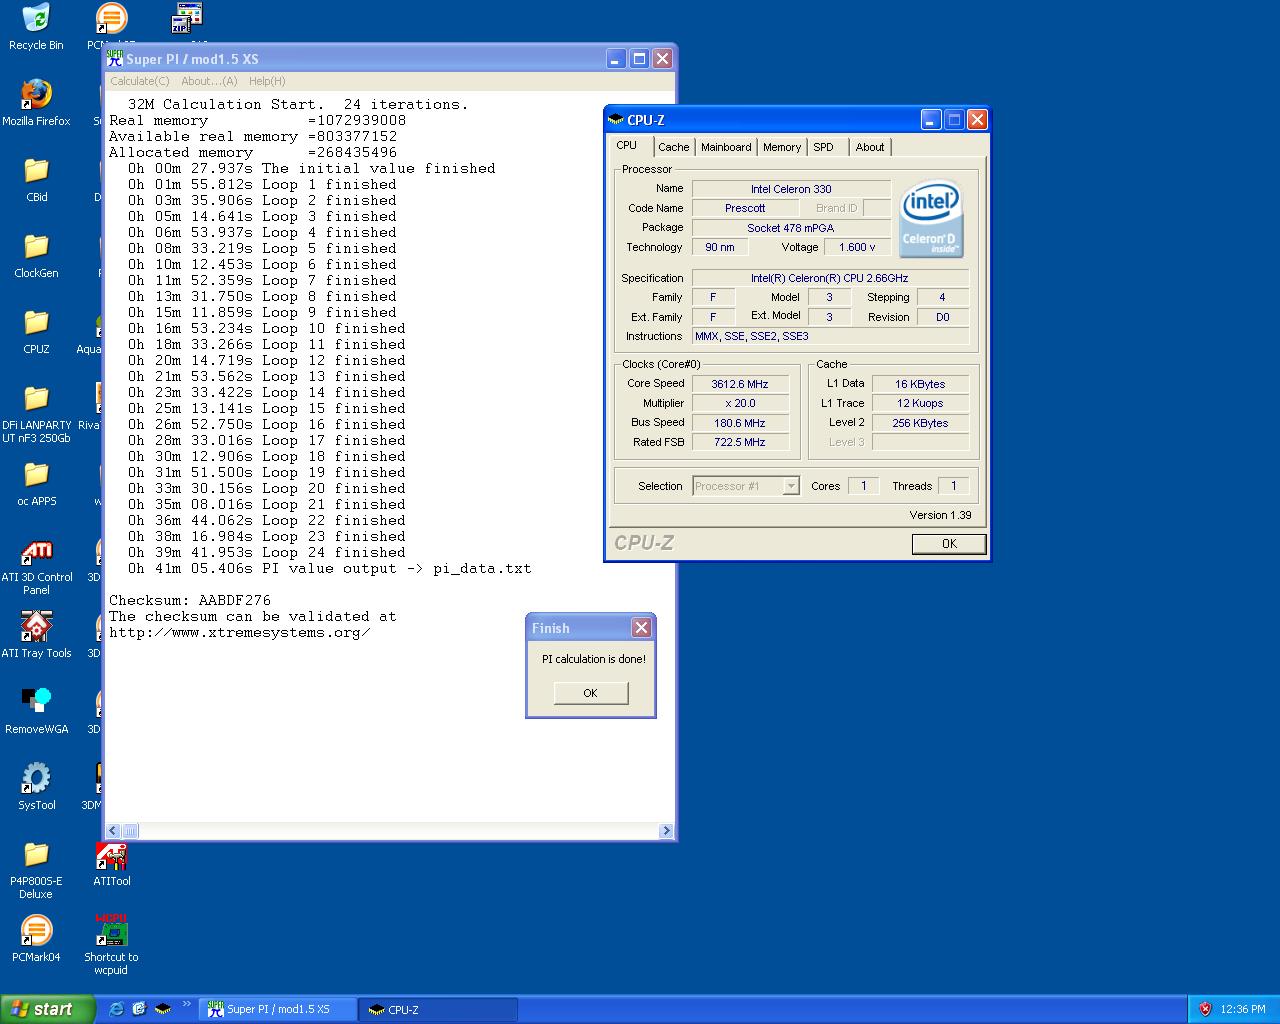The image size is (1280, 1024).
Task: Switch to the About tab in CPU-Z
Action: click(x=870, y=147)
